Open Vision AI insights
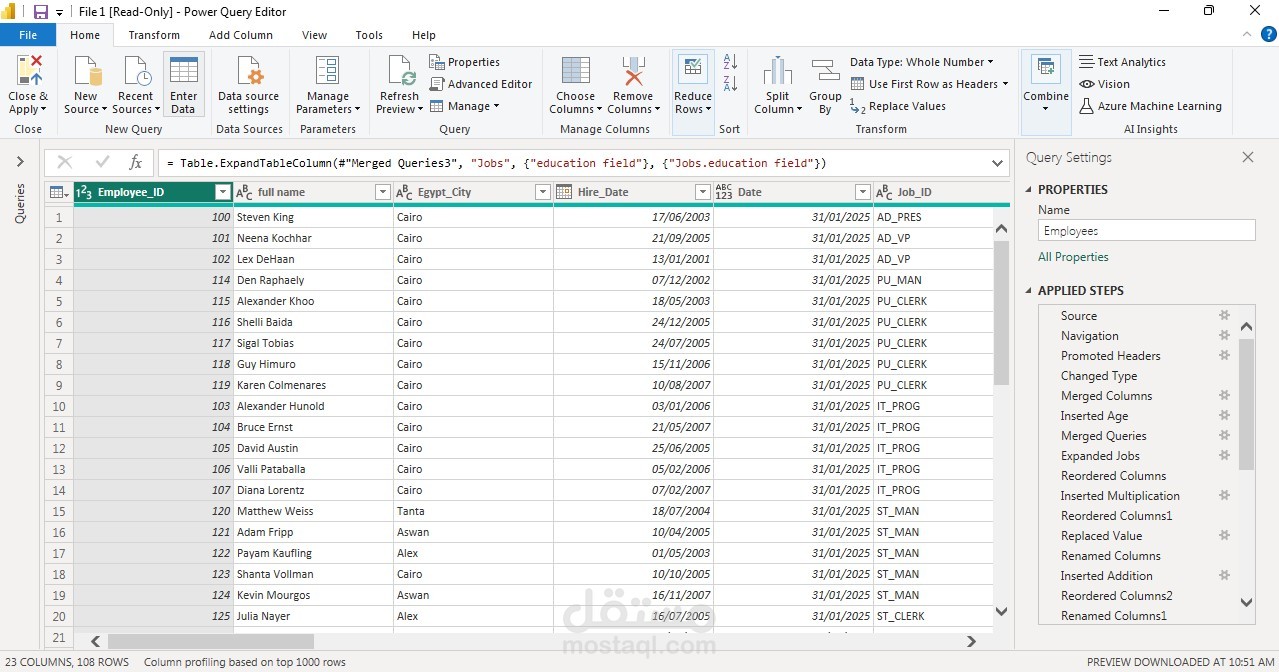Viewport: 1279px width, 672px height. pos(1104,84)
